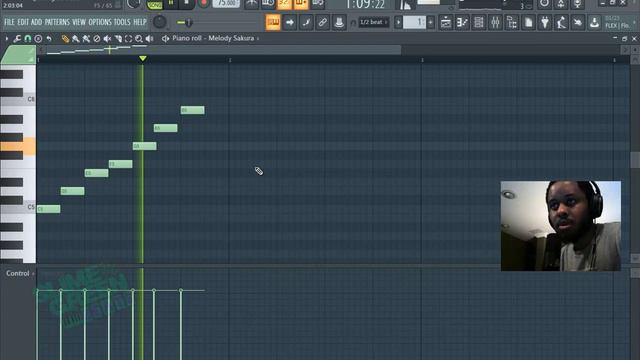Select the Slice tool

point(118,39)
